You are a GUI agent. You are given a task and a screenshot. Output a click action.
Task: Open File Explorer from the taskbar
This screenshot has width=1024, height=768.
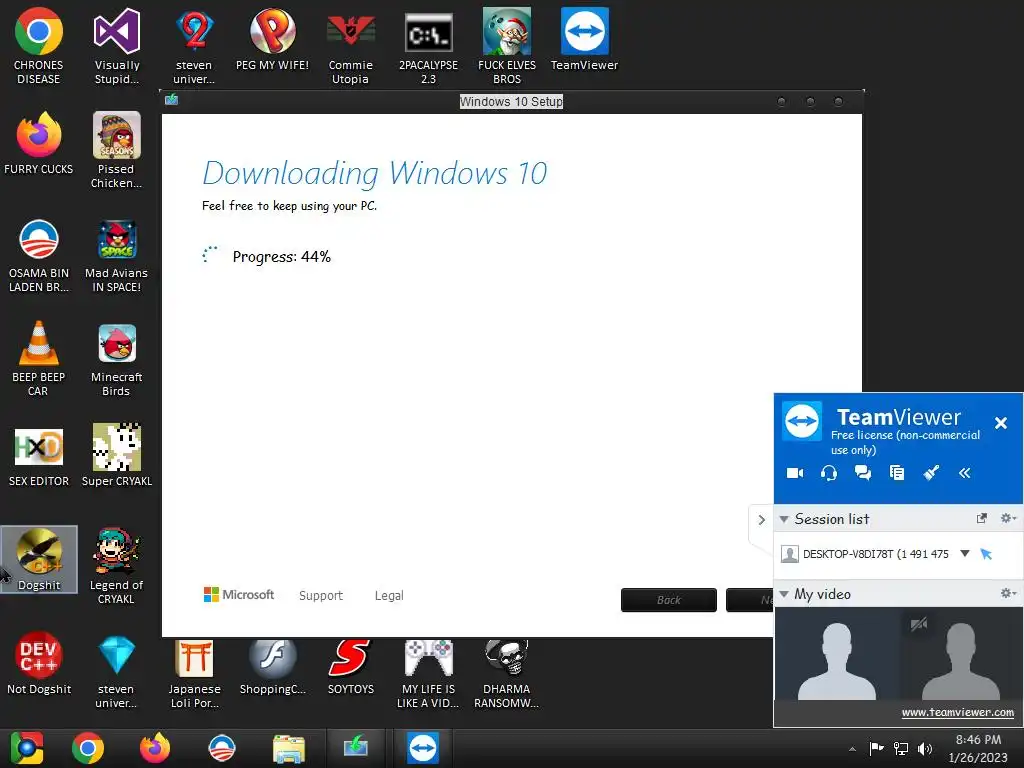pyautogui.click(x=289, y=748)
